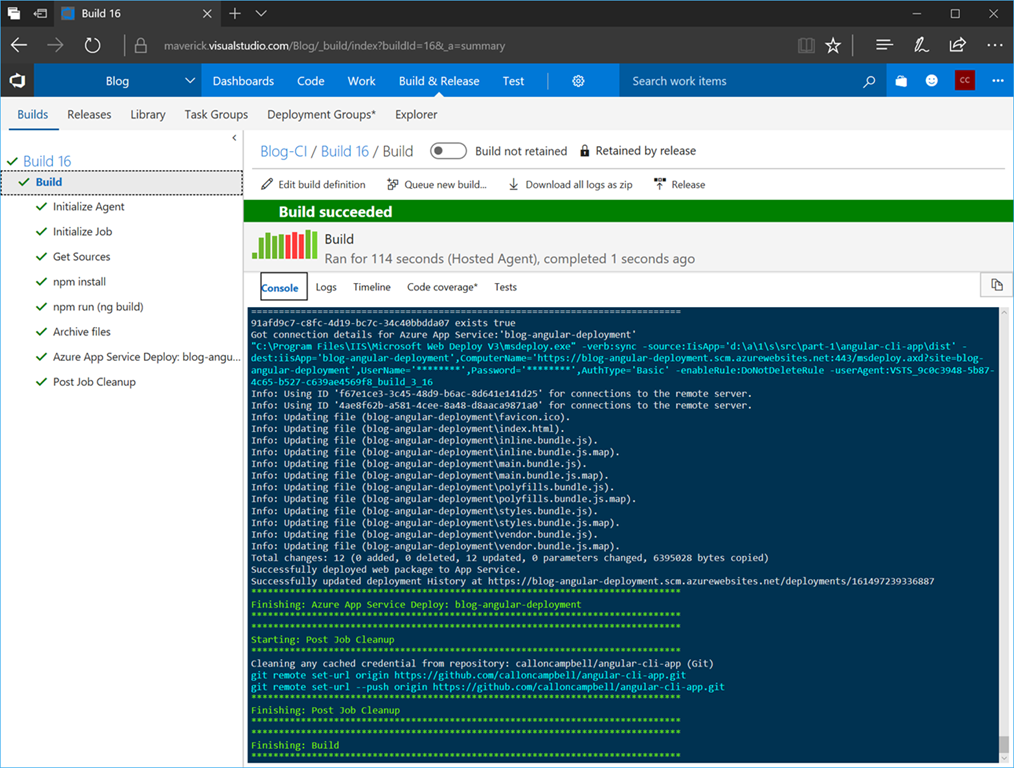Open the browser tab list chevron
Screen dimensions: 1014x768
point(261,14)
